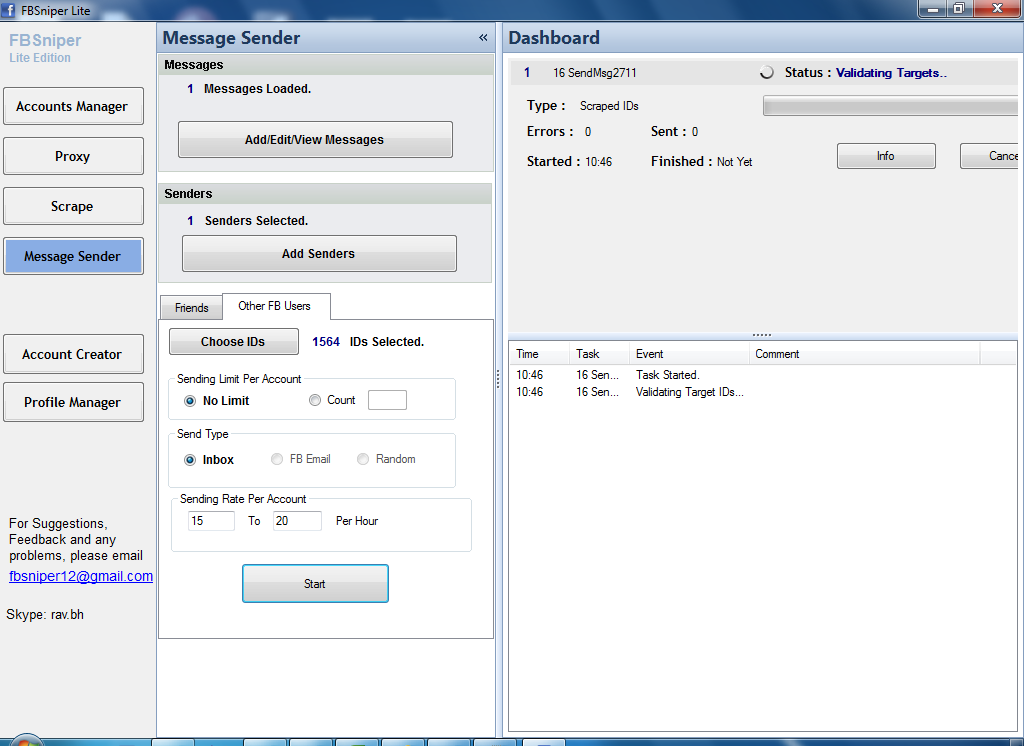Click 'Skype: rav.bh' contact text

[45, 615]
